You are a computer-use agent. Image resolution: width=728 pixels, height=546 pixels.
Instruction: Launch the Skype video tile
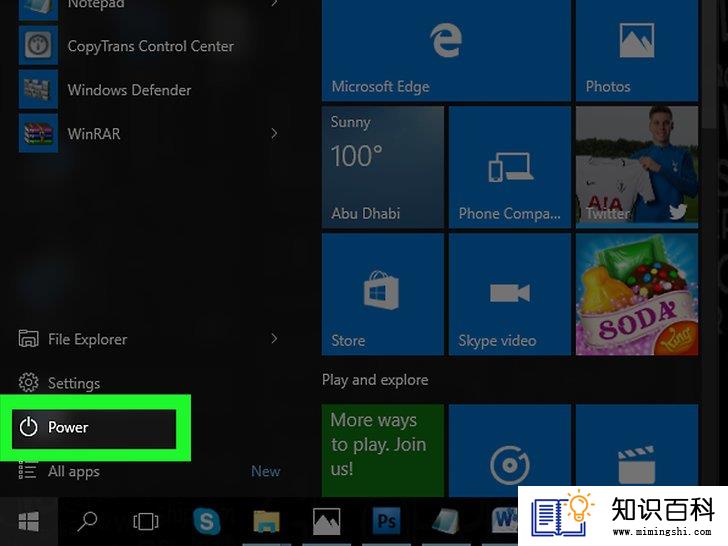click(510, 294)
